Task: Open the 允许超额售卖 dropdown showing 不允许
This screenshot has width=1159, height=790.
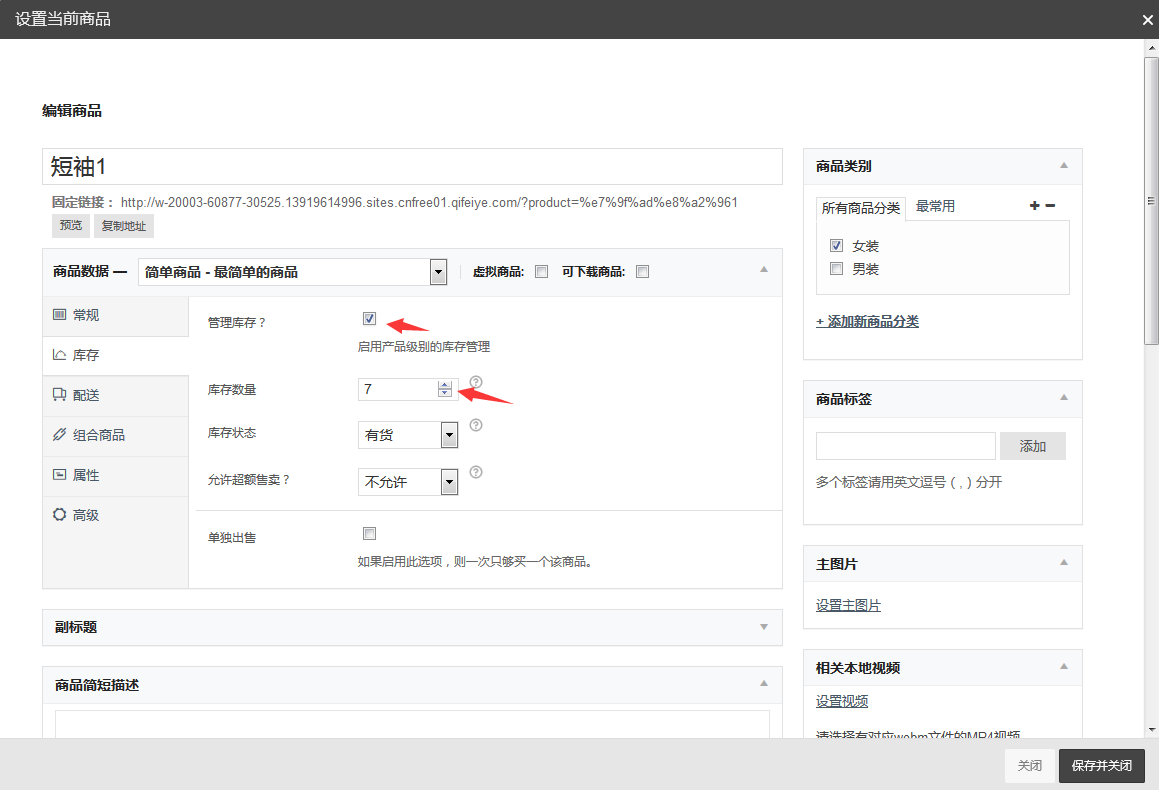Action: (408, 482)
